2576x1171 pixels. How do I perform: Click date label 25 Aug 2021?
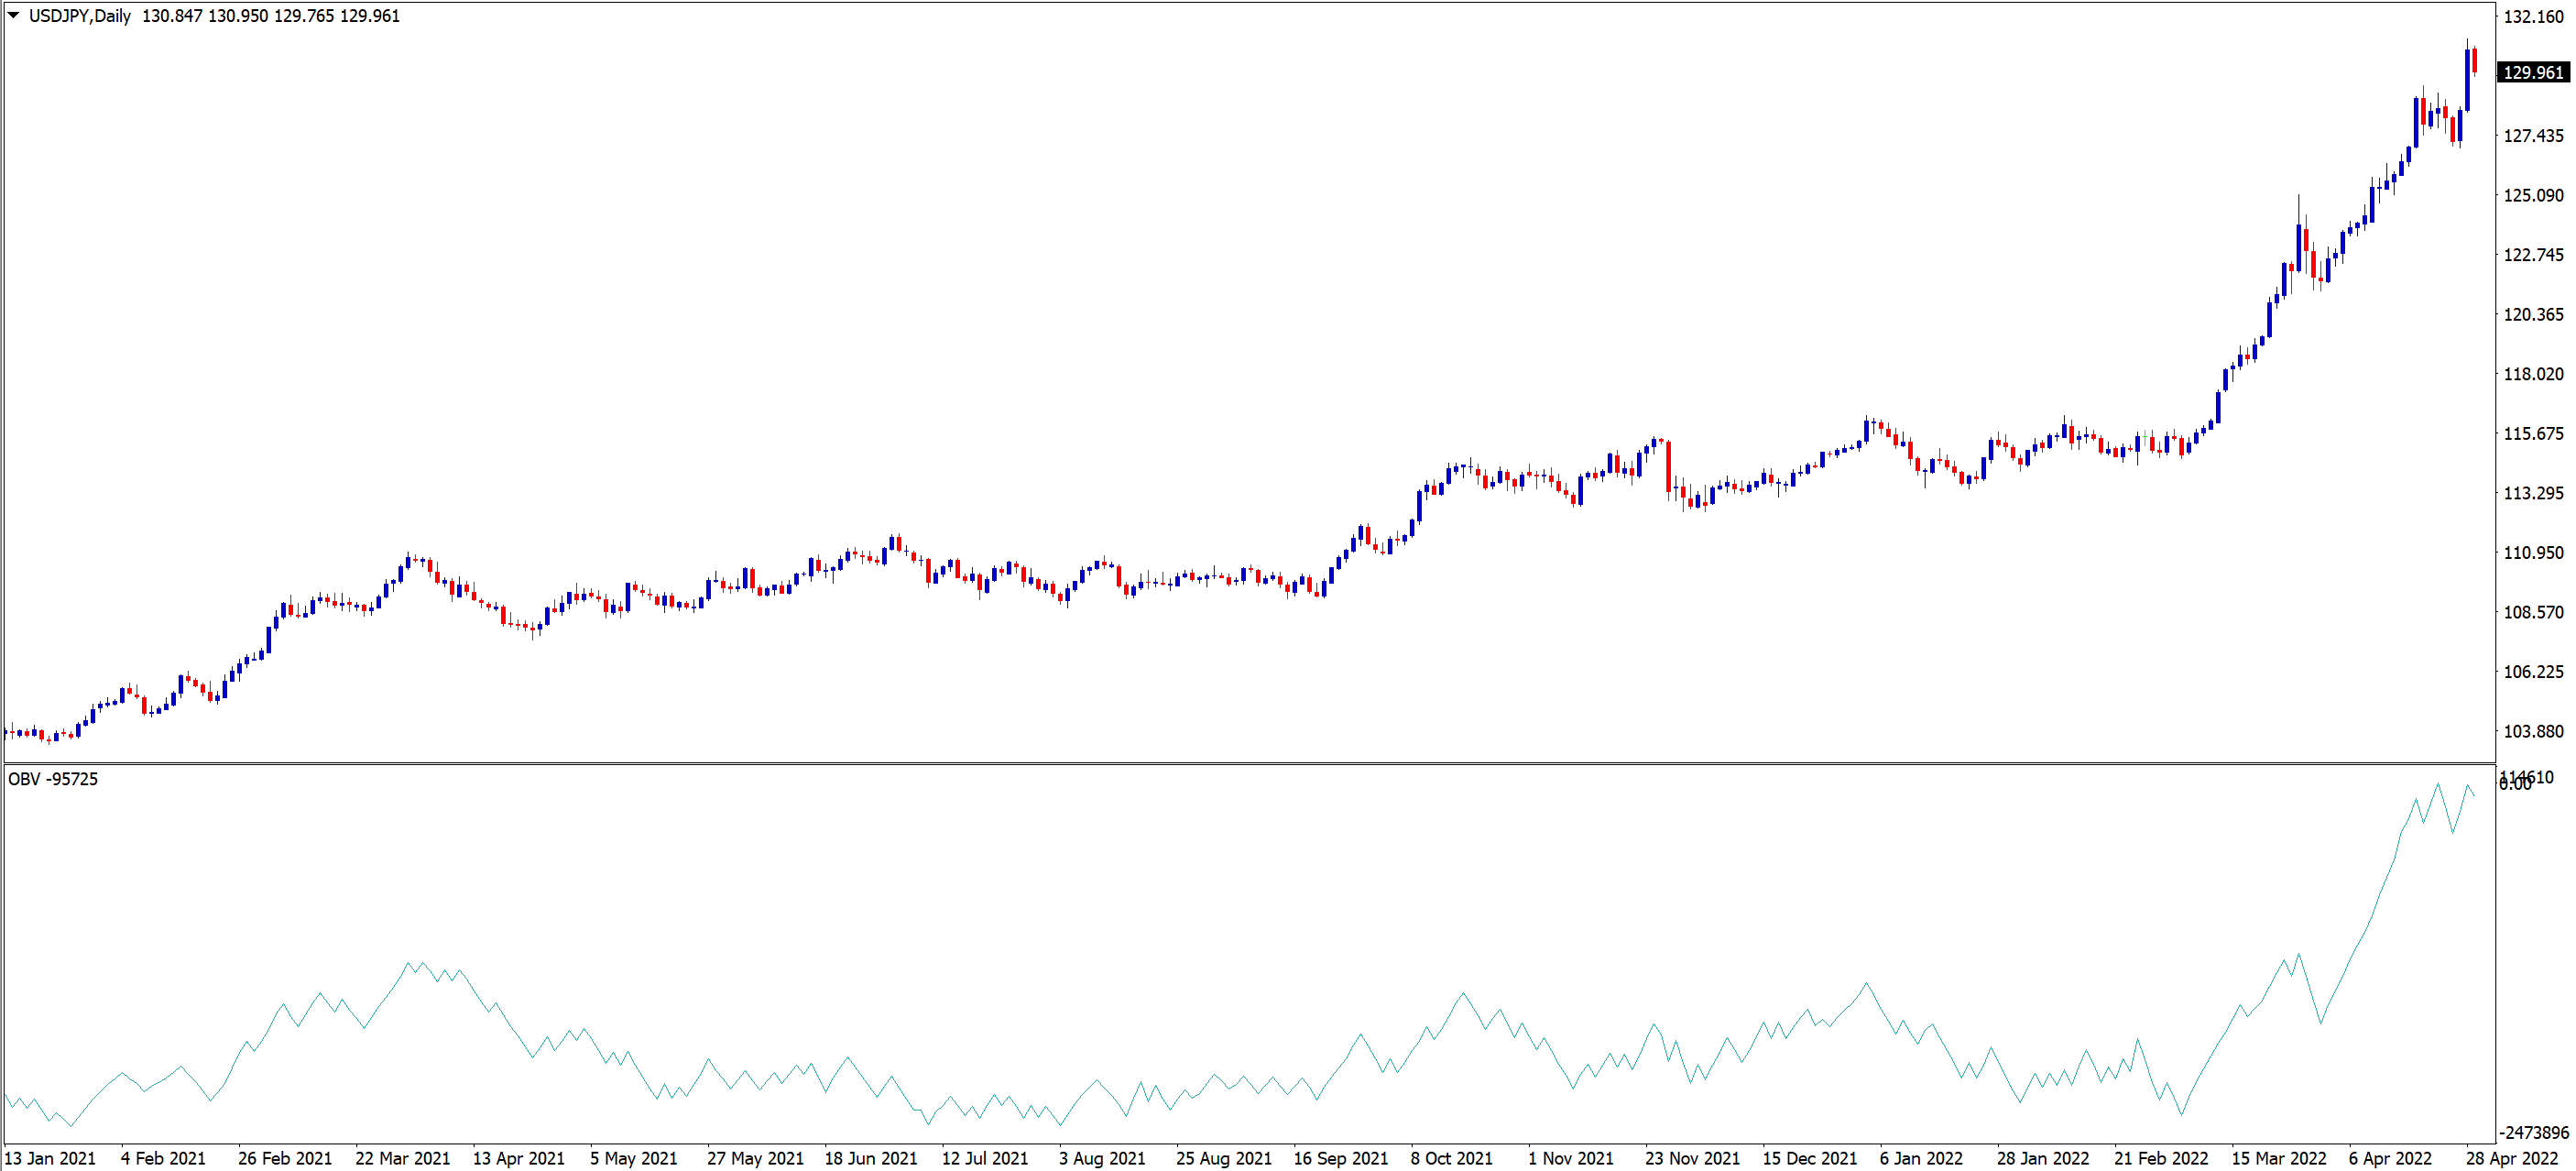1224,1158
